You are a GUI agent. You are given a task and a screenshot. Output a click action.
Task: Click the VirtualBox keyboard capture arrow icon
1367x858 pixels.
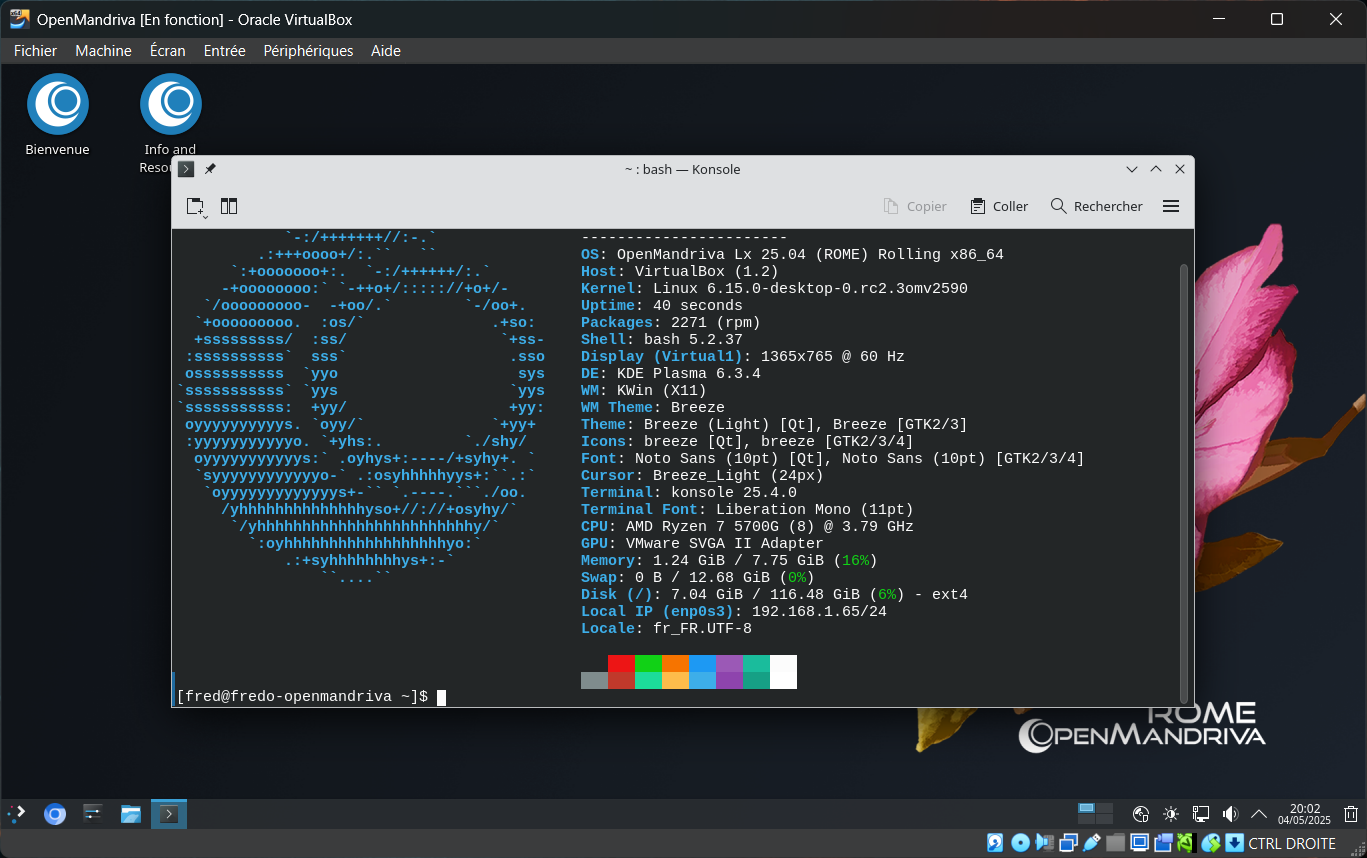point(1234,843)
